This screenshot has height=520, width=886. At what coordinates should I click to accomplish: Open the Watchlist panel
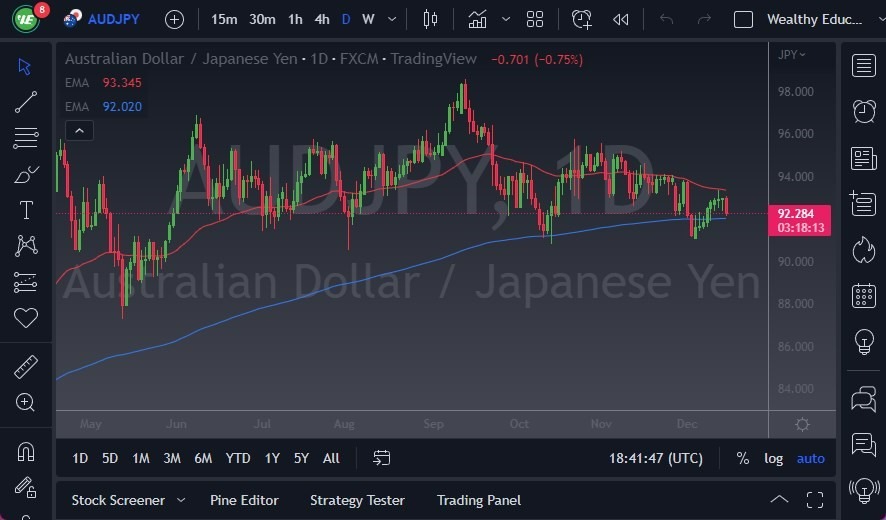(863, 66)
